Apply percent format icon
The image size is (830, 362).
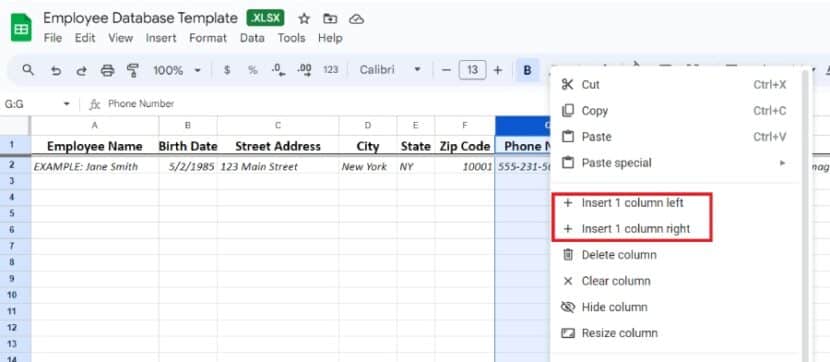point(252,70)
